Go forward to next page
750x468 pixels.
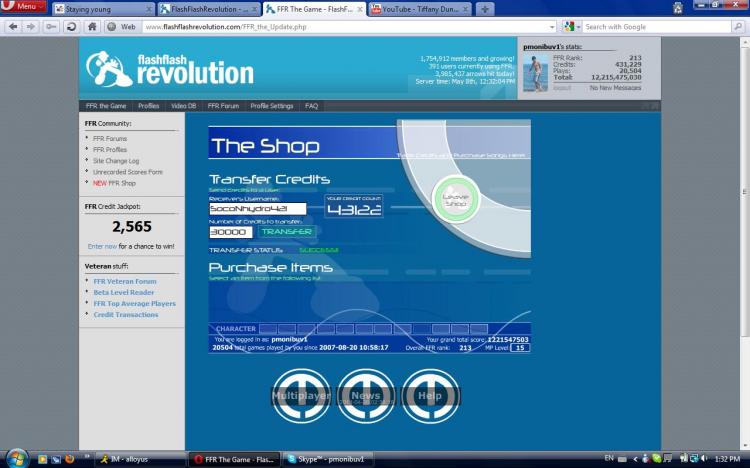coord(31,27)
